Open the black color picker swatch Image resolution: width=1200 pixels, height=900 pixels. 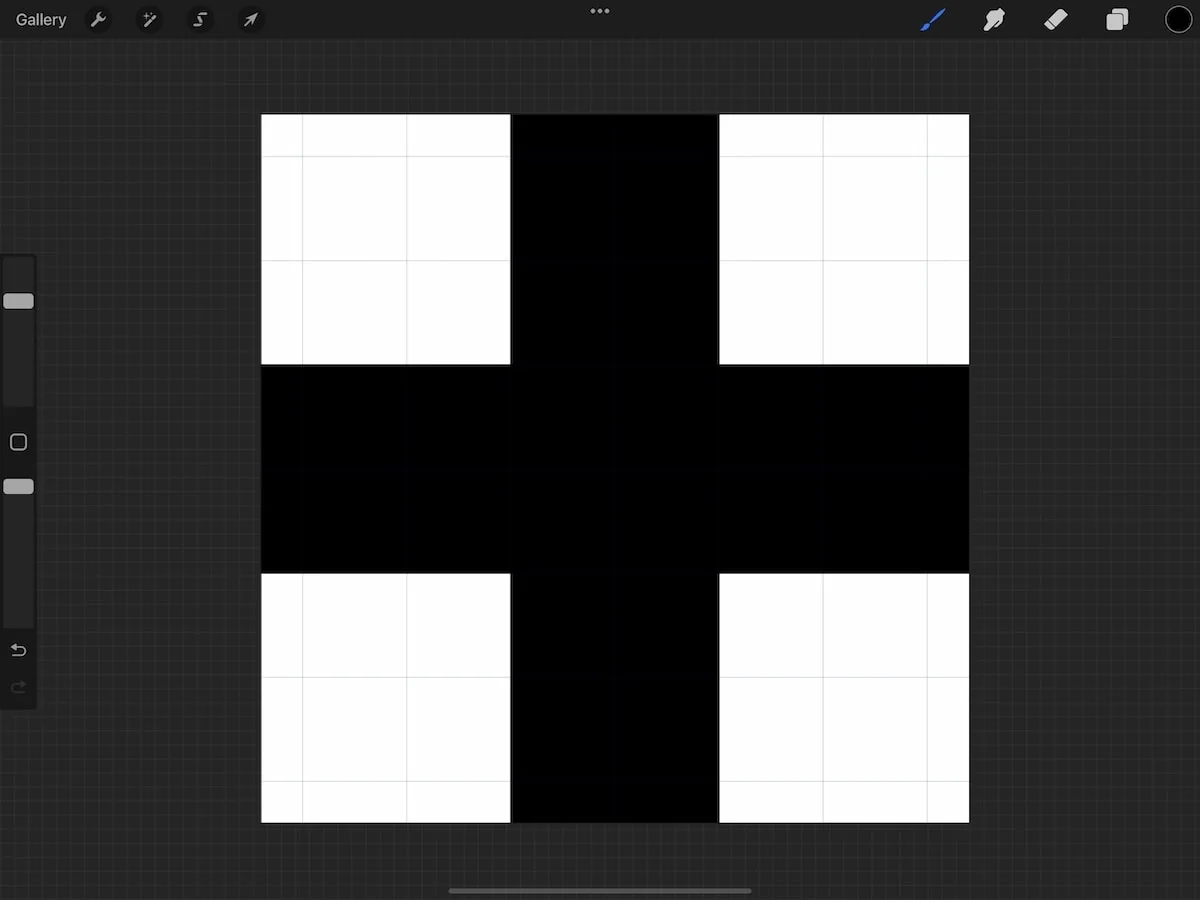click(x=1179, y=19)
